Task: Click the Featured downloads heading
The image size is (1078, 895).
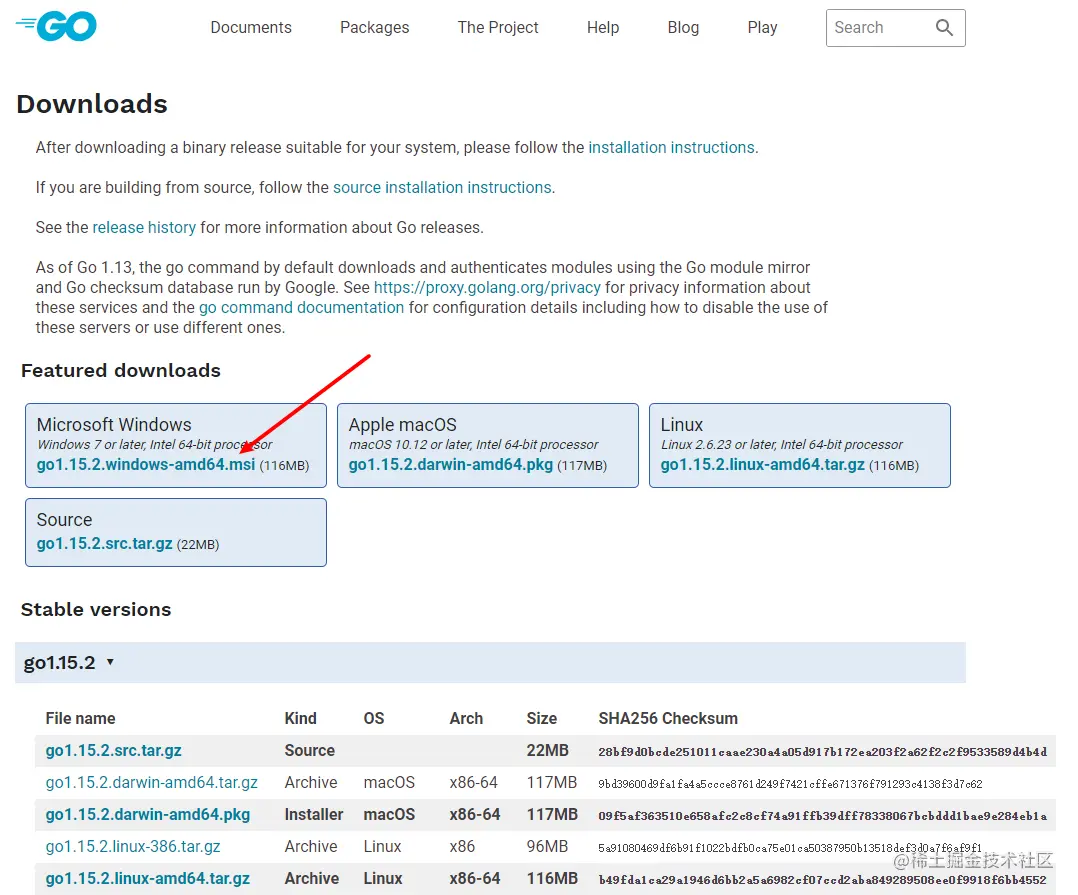Action: click(x=121, y=371)
